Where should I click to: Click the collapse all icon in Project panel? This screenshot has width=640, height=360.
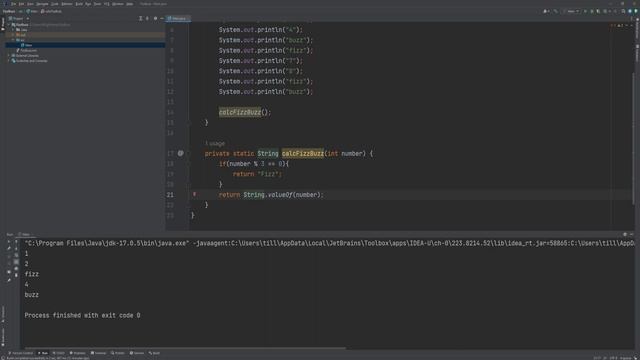tap(147, 18)
